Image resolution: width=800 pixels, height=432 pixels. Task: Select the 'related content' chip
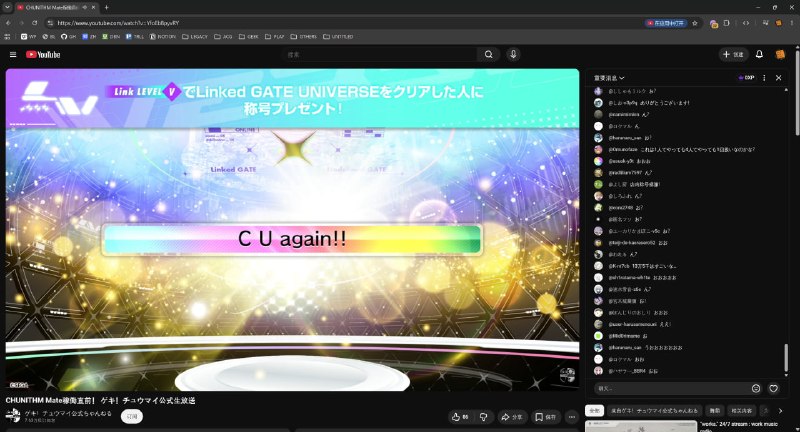[741, 410]
